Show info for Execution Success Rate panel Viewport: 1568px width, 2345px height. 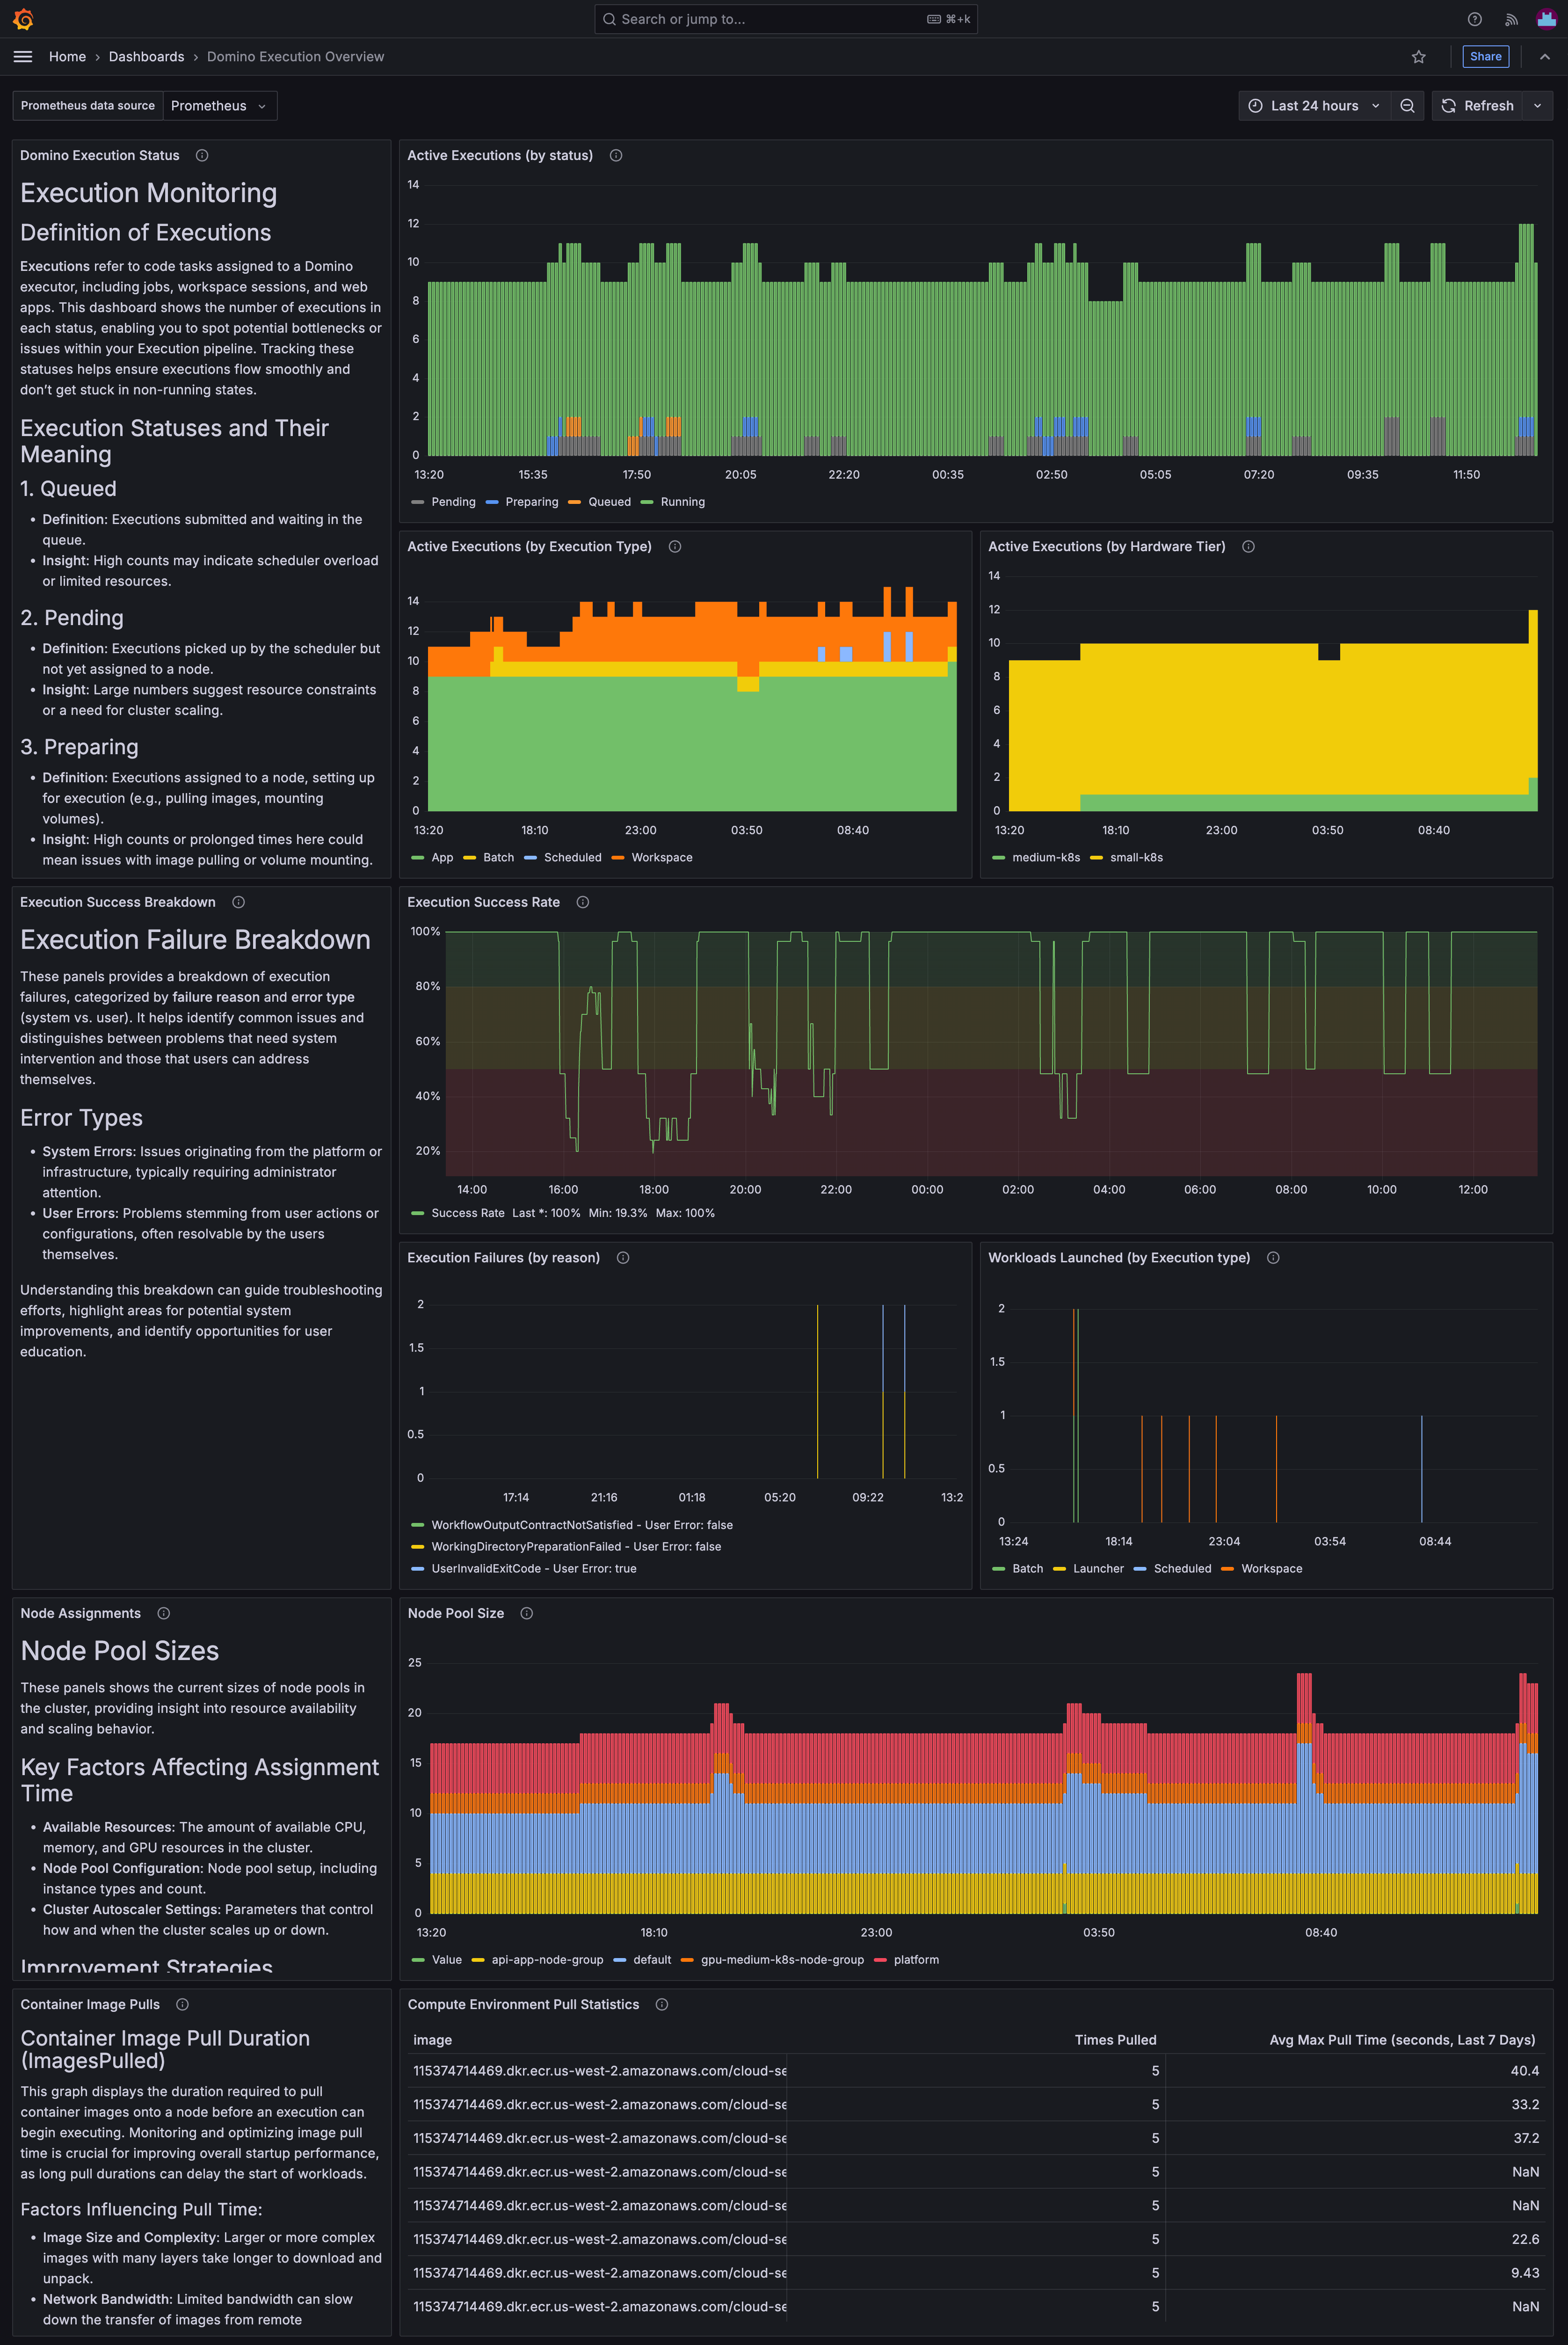[x=583, y=902]
